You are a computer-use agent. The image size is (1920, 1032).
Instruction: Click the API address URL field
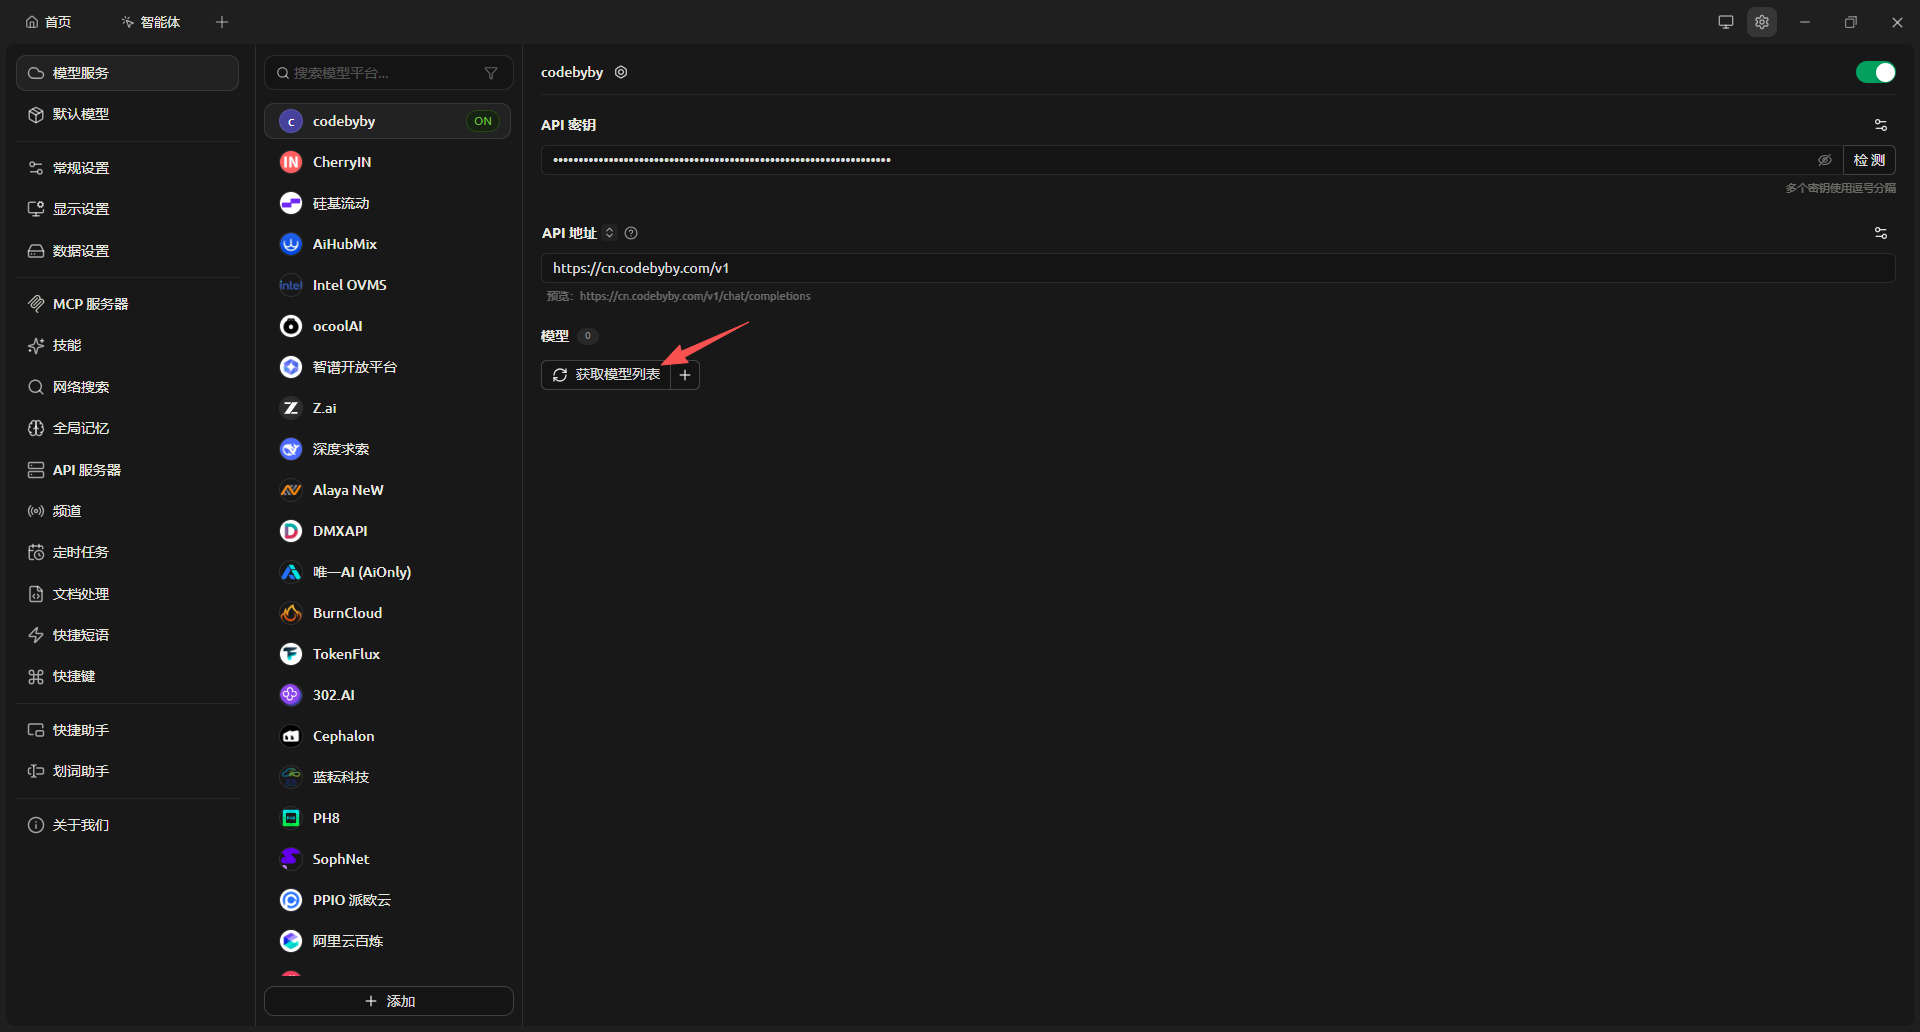(1218, 268)
